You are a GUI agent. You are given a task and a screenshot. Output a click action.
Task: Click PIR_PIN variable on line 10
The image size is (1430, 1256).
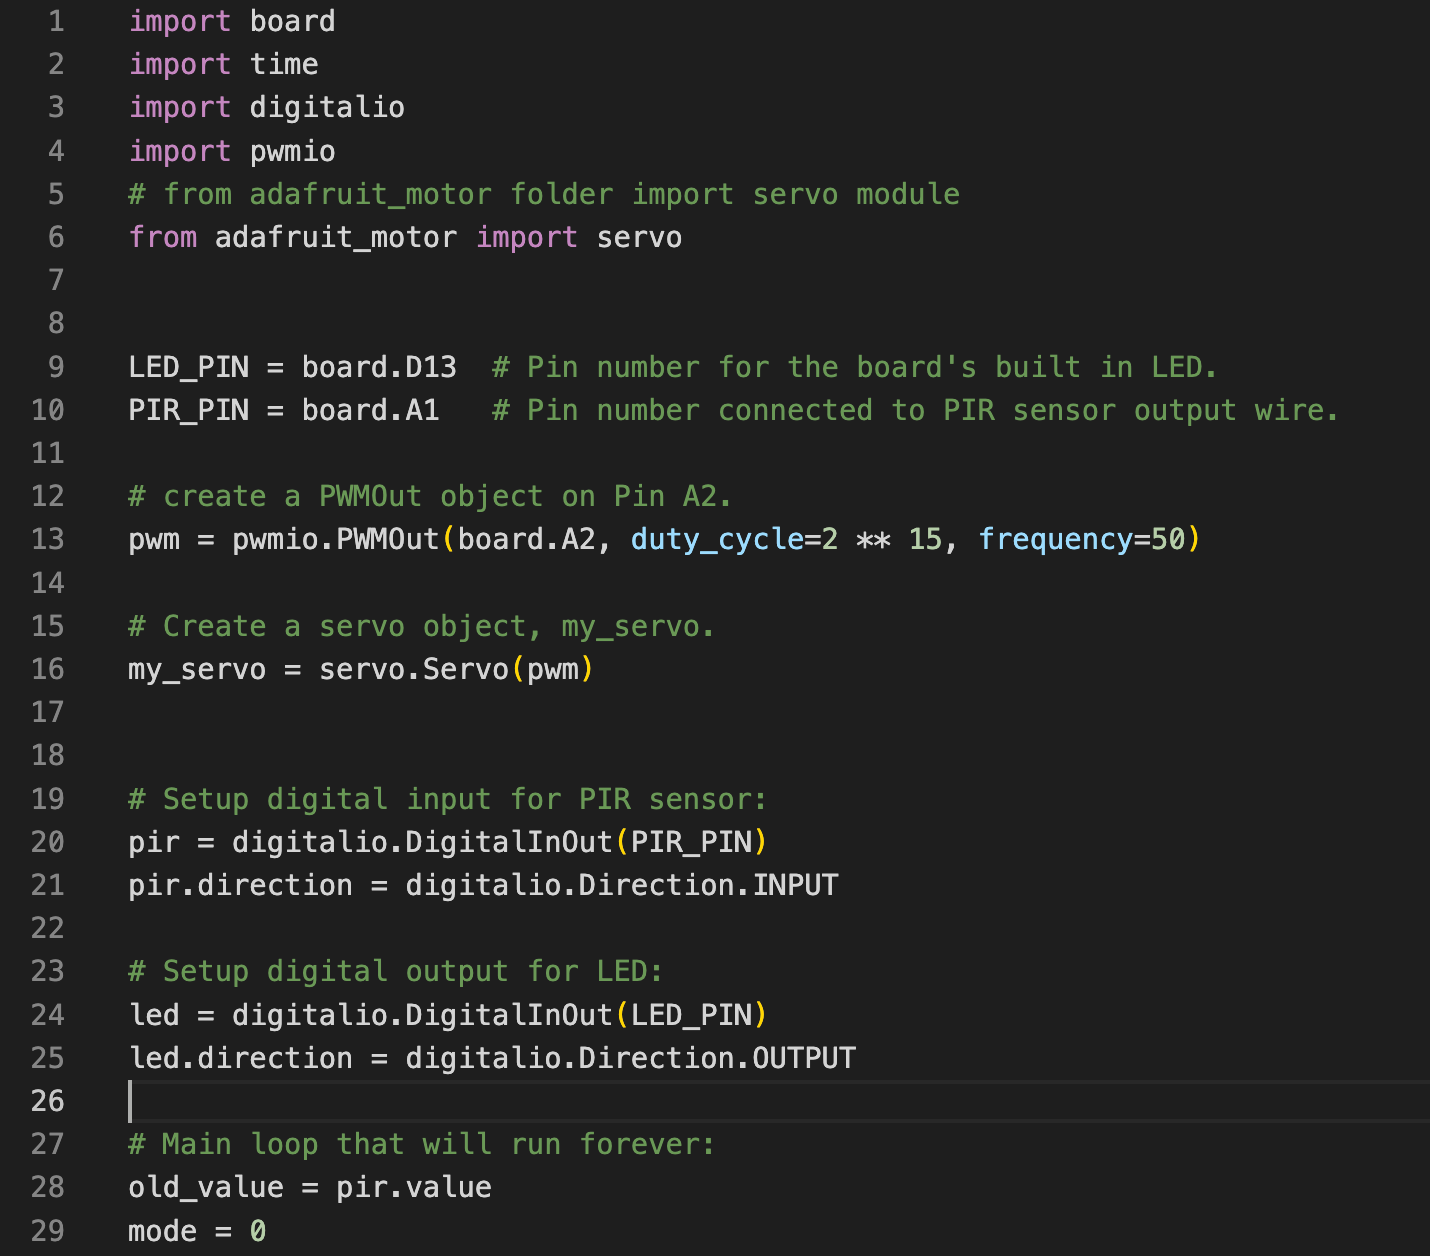(x=189, y=410)
